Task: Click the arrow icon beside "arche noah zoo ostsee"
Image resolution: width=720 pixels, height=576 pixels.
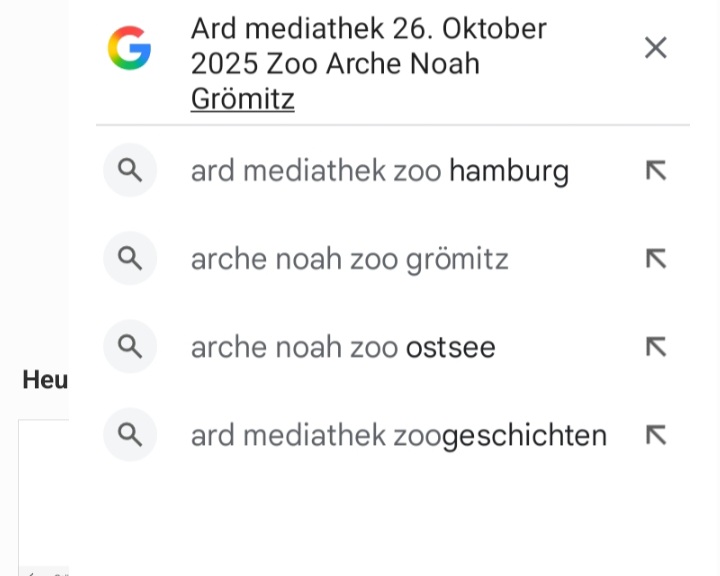Action: pyautogui.click(x=655, y=347)
